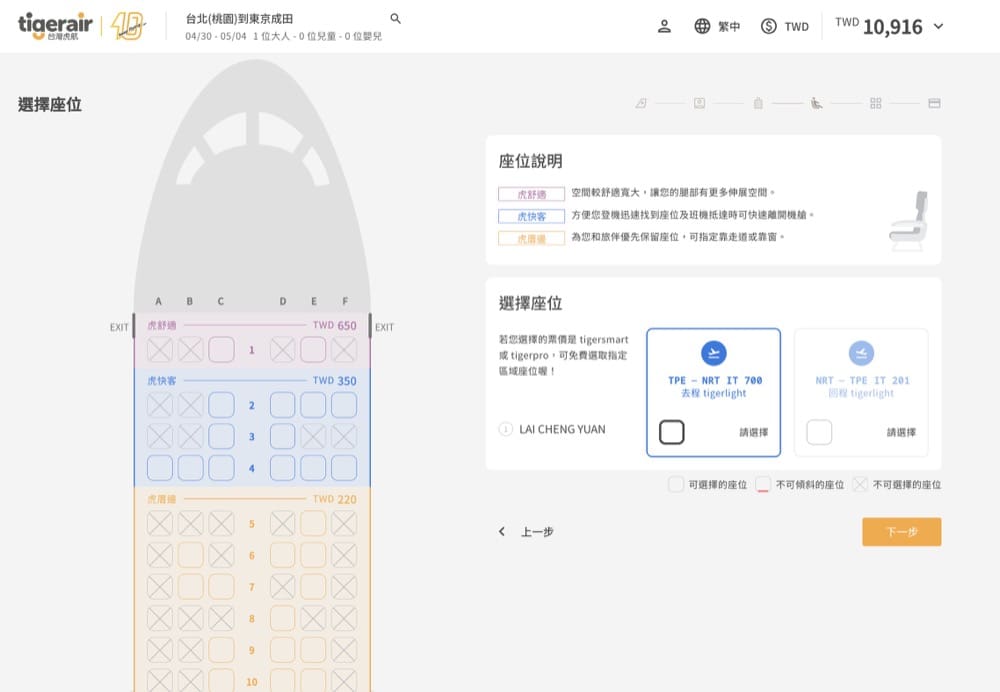
Task: Select seat 3D in row 3
Action: click(283, 436)
